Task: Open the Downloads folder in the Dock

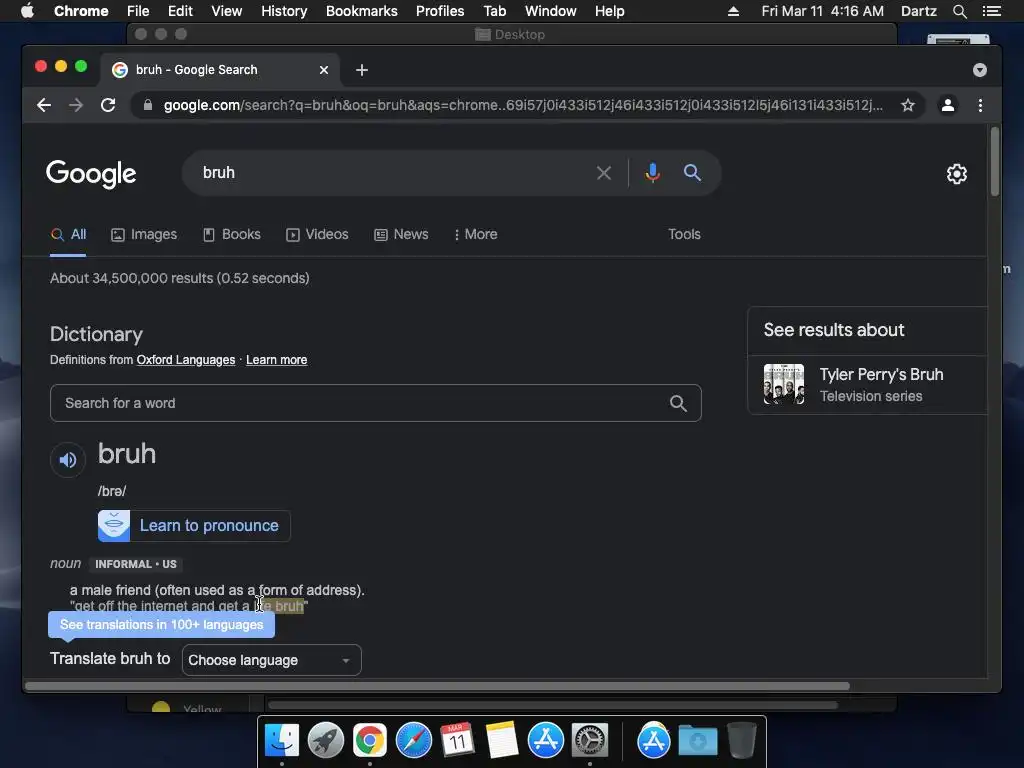Action: pyautogui.click(x=697, y=741)
